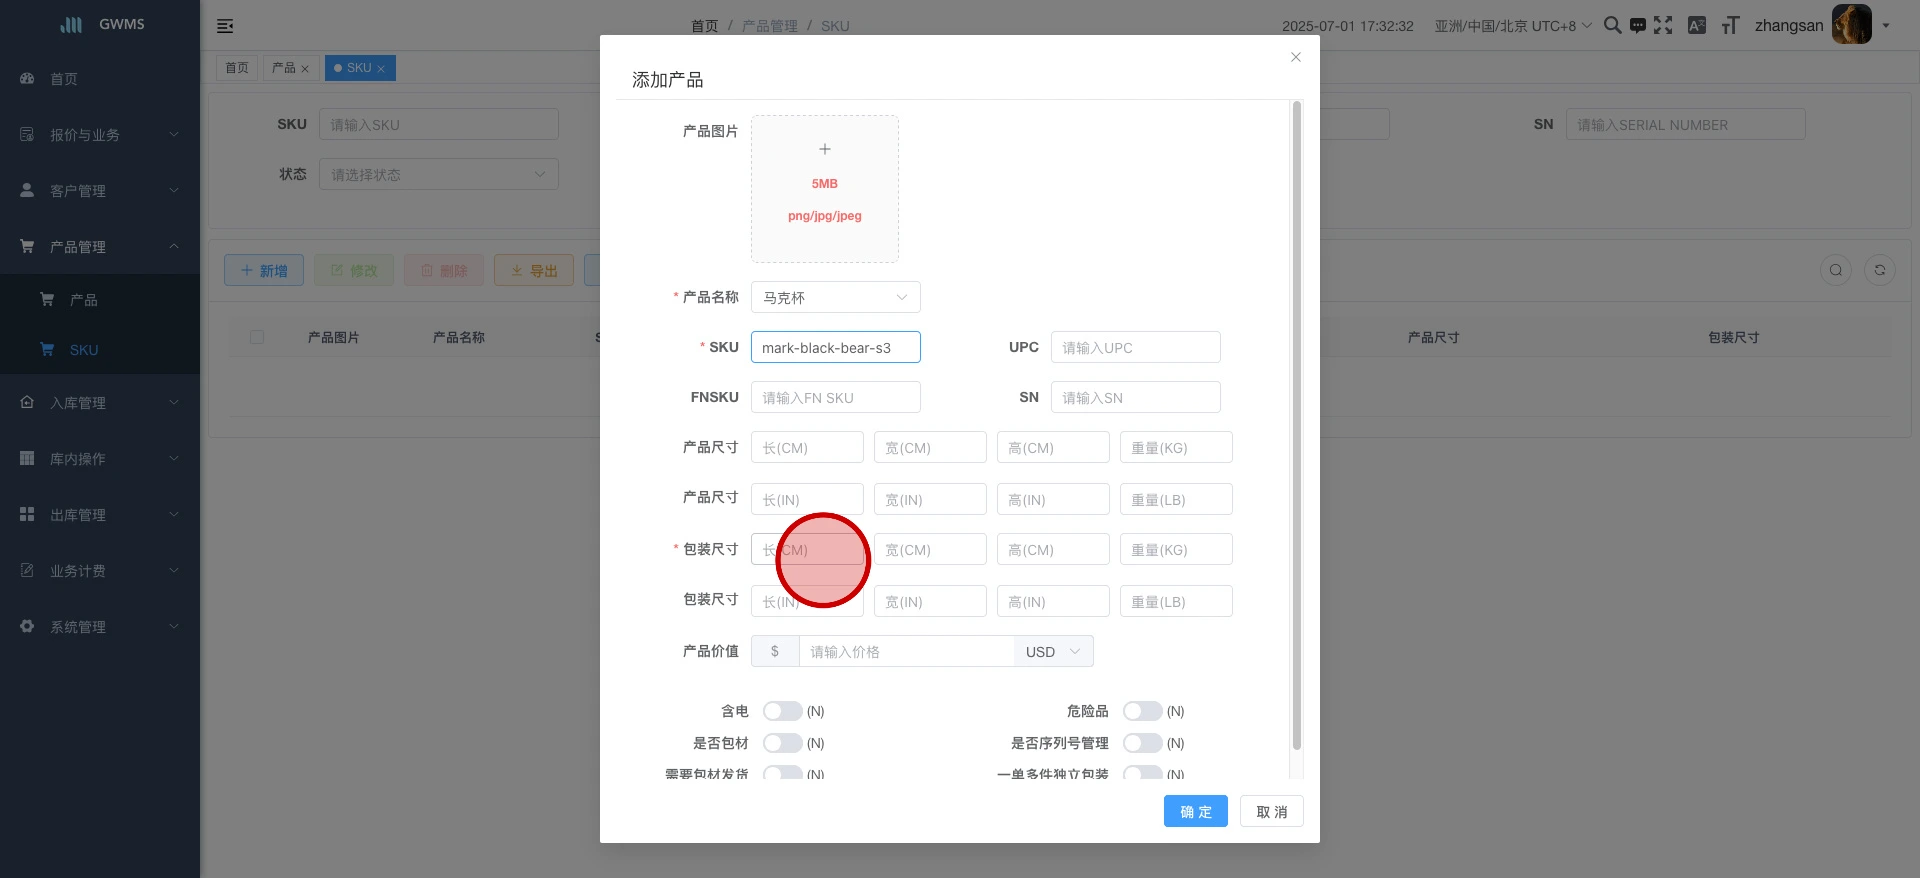The image size is (1920, 878).
Task: Turn on the 是否包材 switch
Action: click(x=782, y=743)
